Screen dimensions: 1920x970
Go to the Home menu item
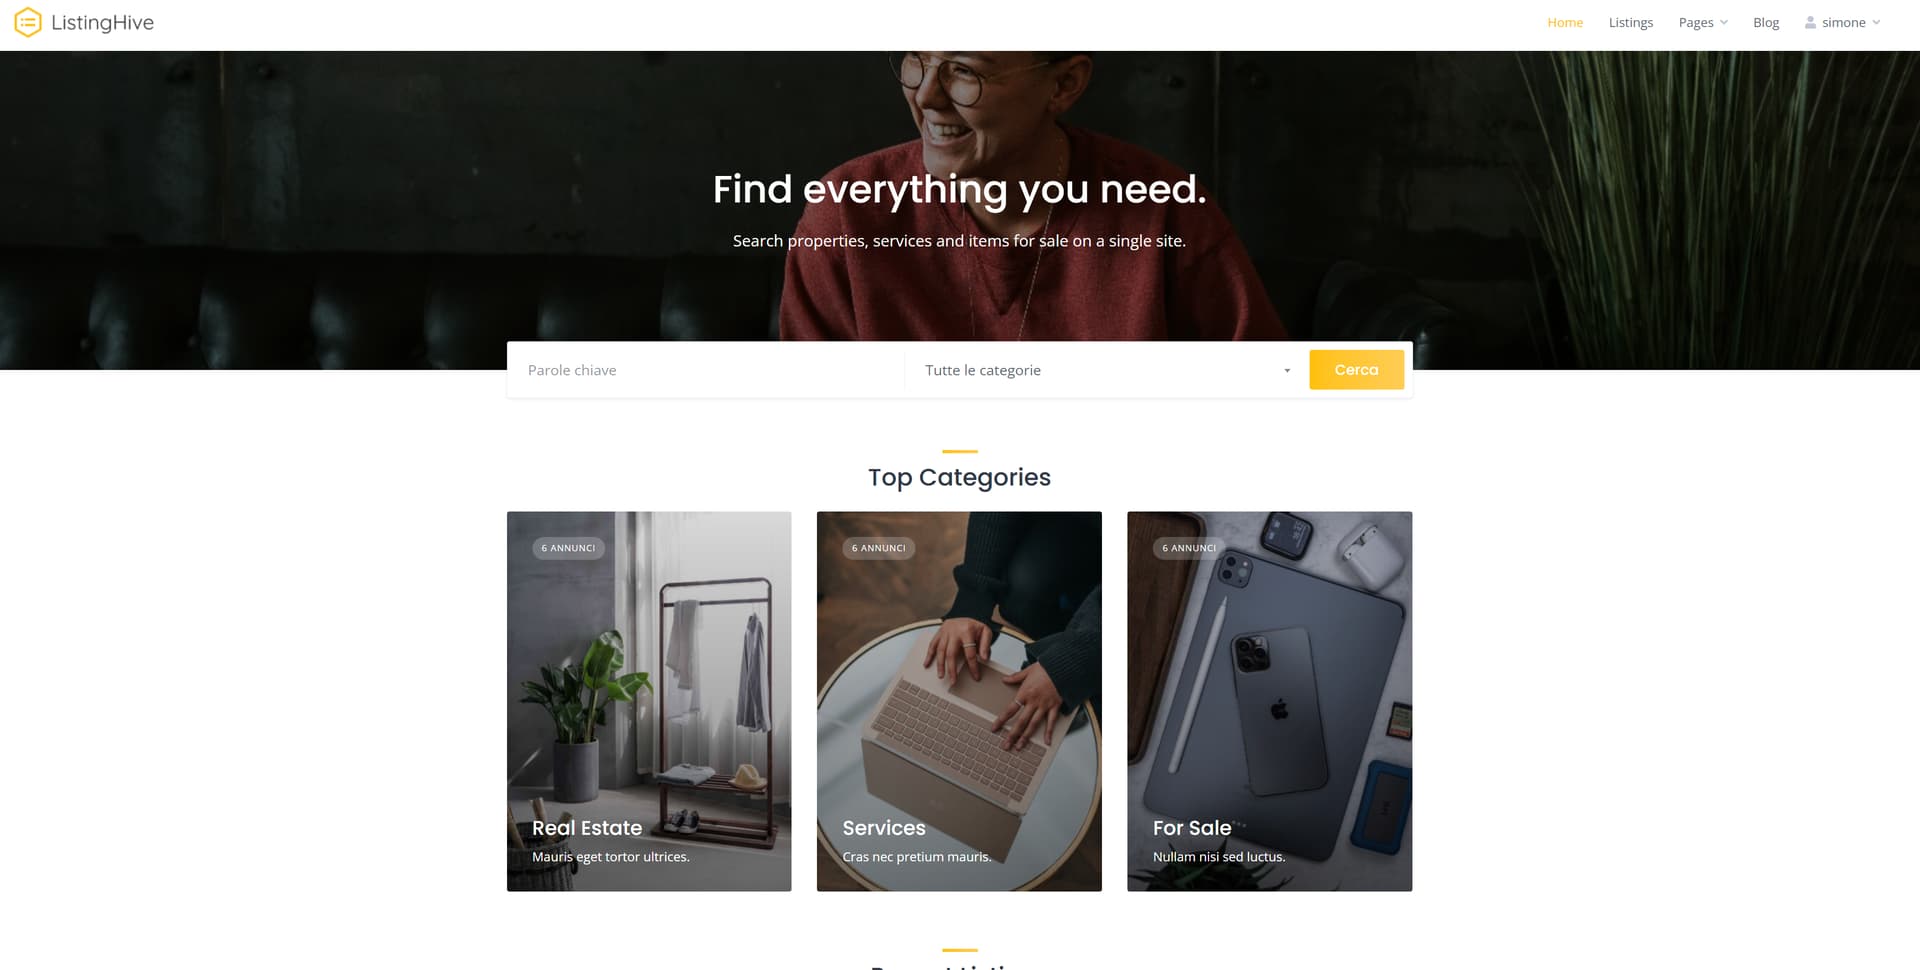1565,22
